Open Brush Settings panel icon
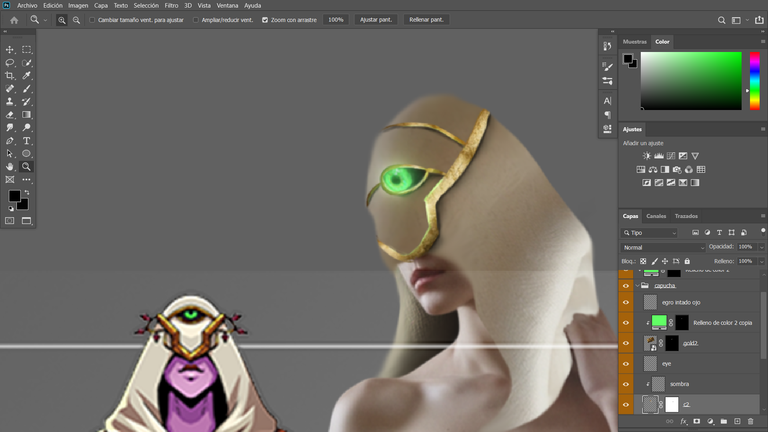The image size is (768, 432). point(607,67)
